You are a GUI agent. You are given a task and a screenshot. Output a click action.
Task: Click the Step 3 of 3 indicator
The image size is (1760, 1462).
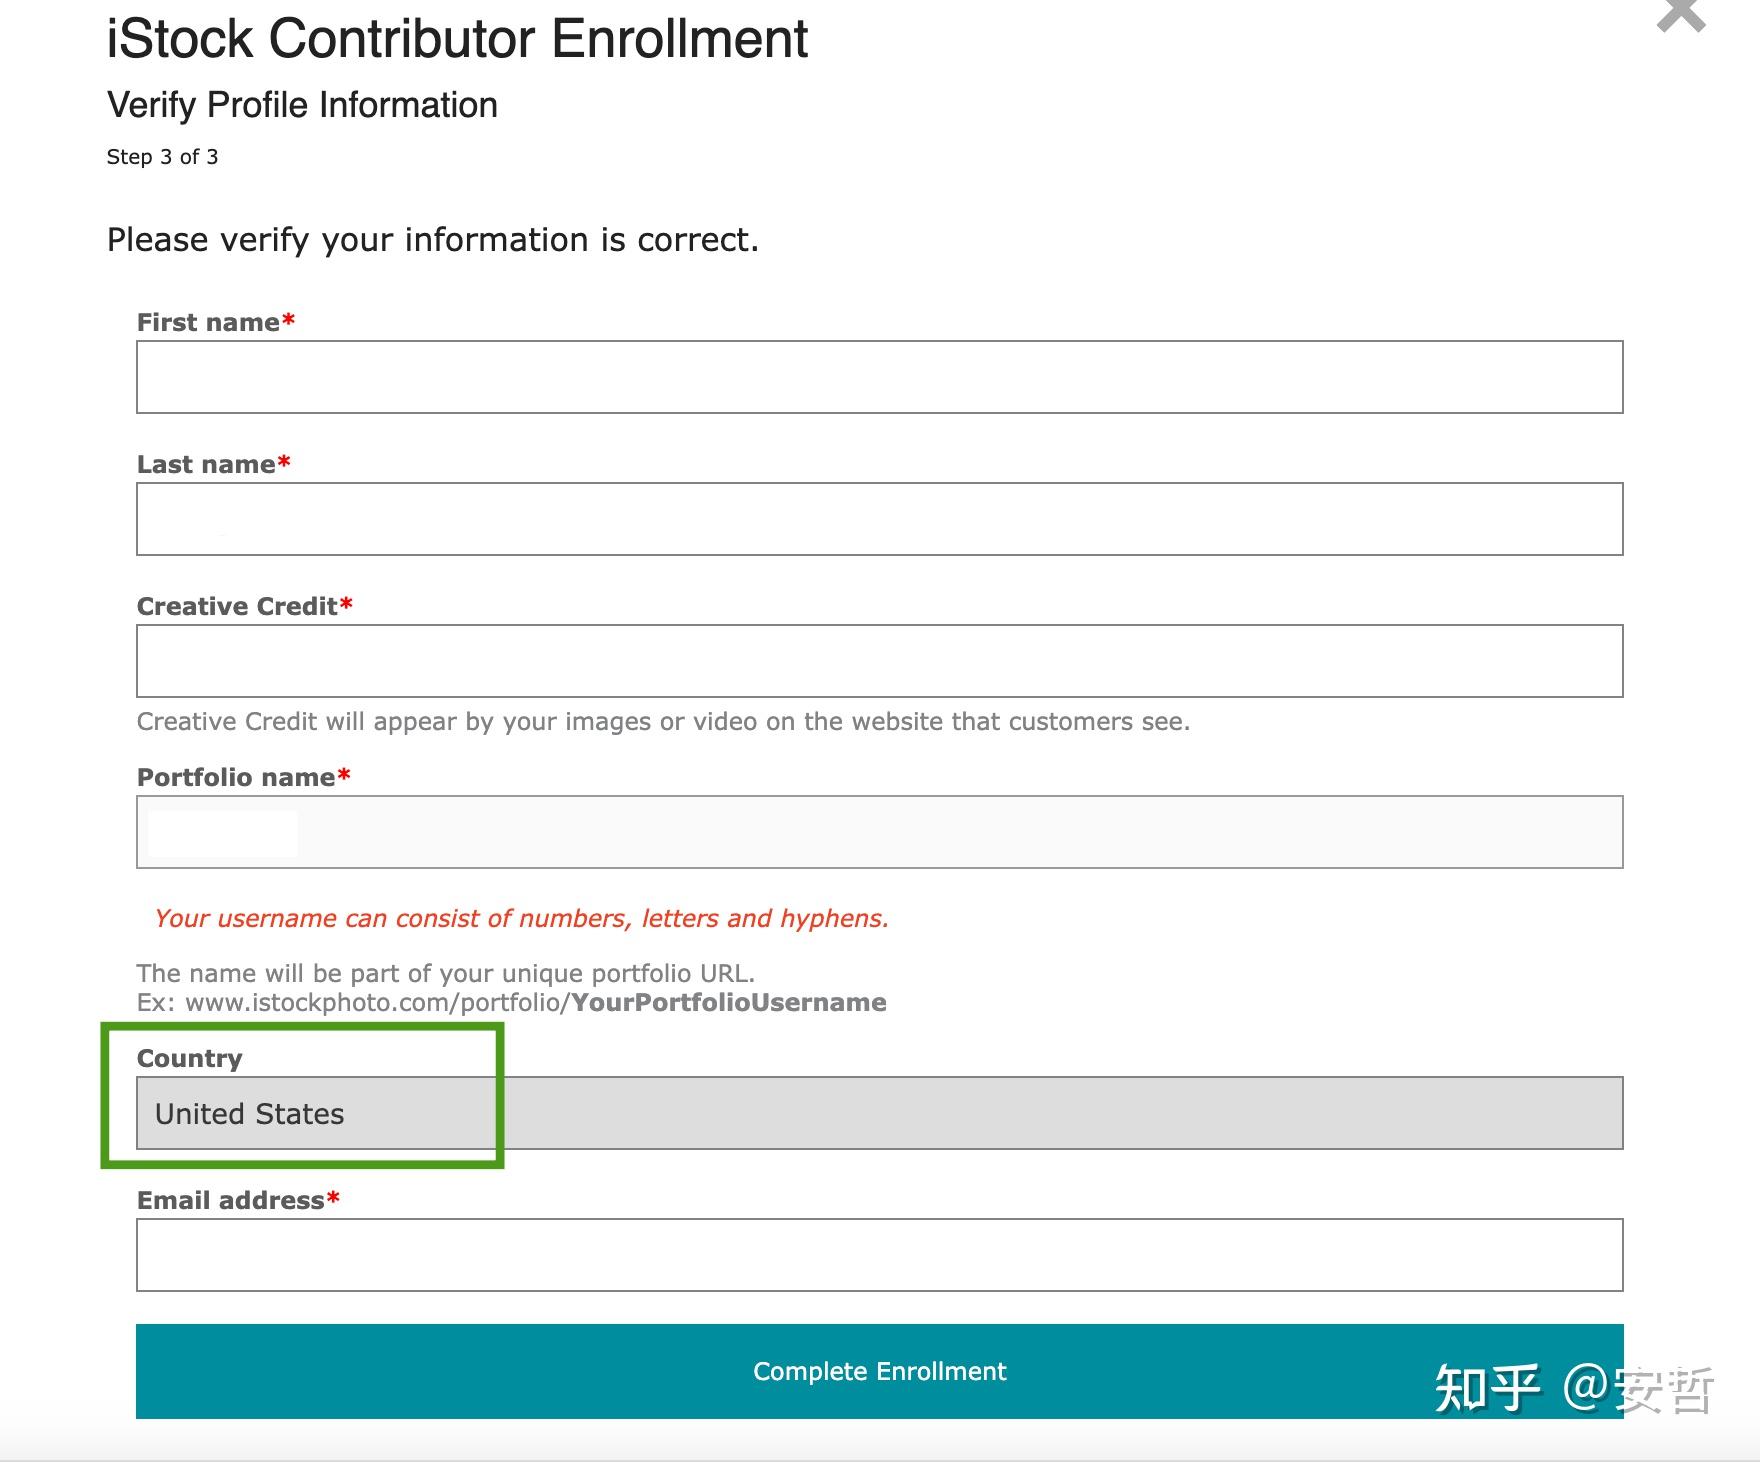click(162, 157)
